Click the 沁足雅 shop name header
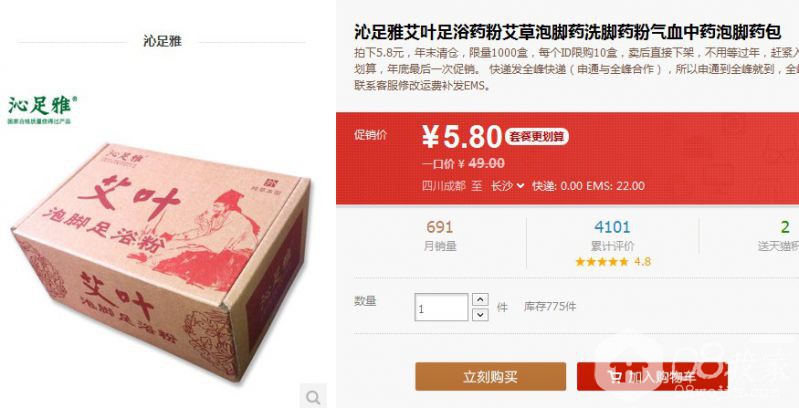799x408 pixels. [x=162, y=41]
